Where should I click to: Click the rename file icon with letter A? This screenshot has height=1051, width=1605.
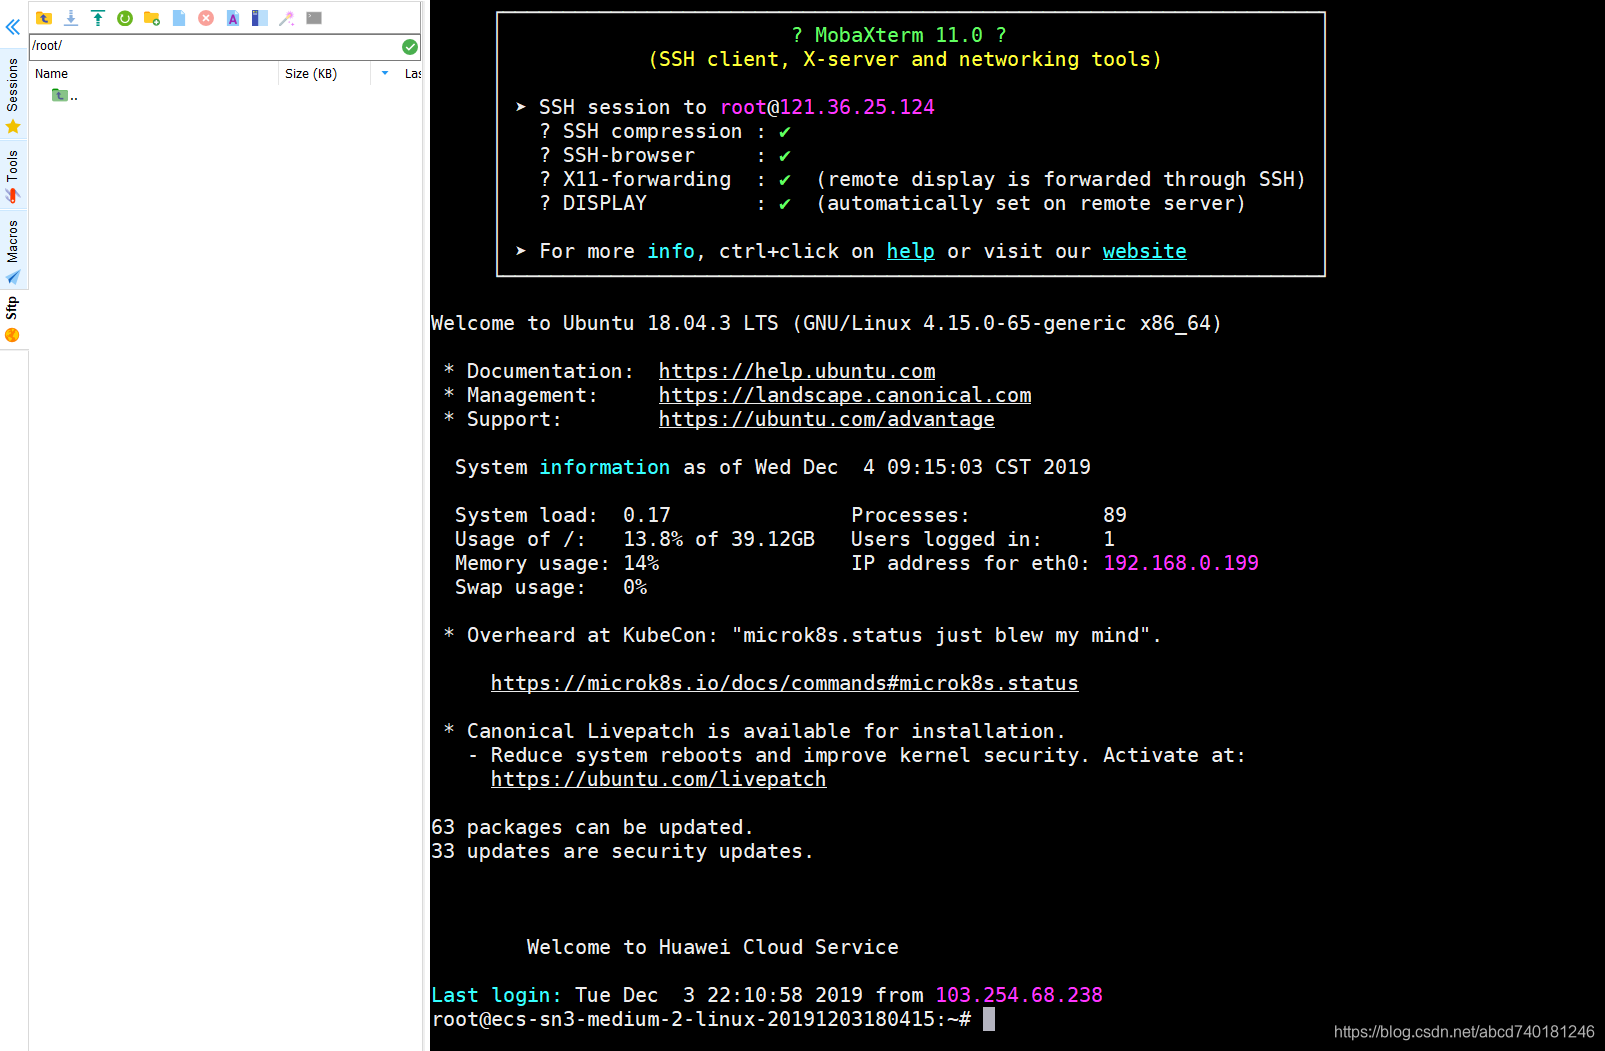[x=233, y=18]
